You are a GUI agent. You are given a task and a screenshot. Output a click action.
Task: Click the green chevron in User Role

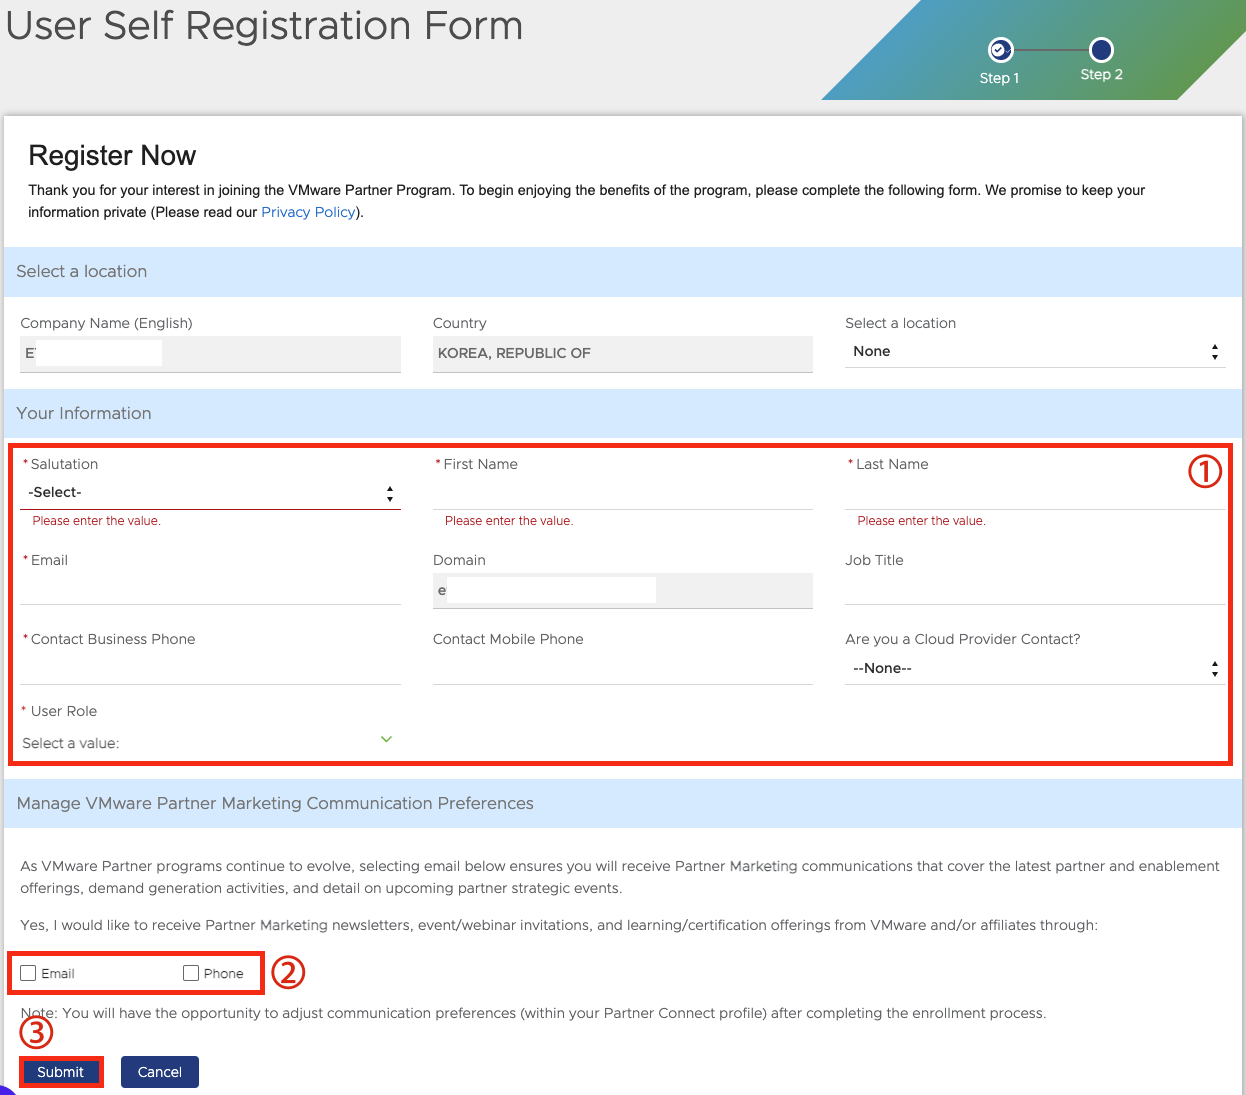(386, 740)
